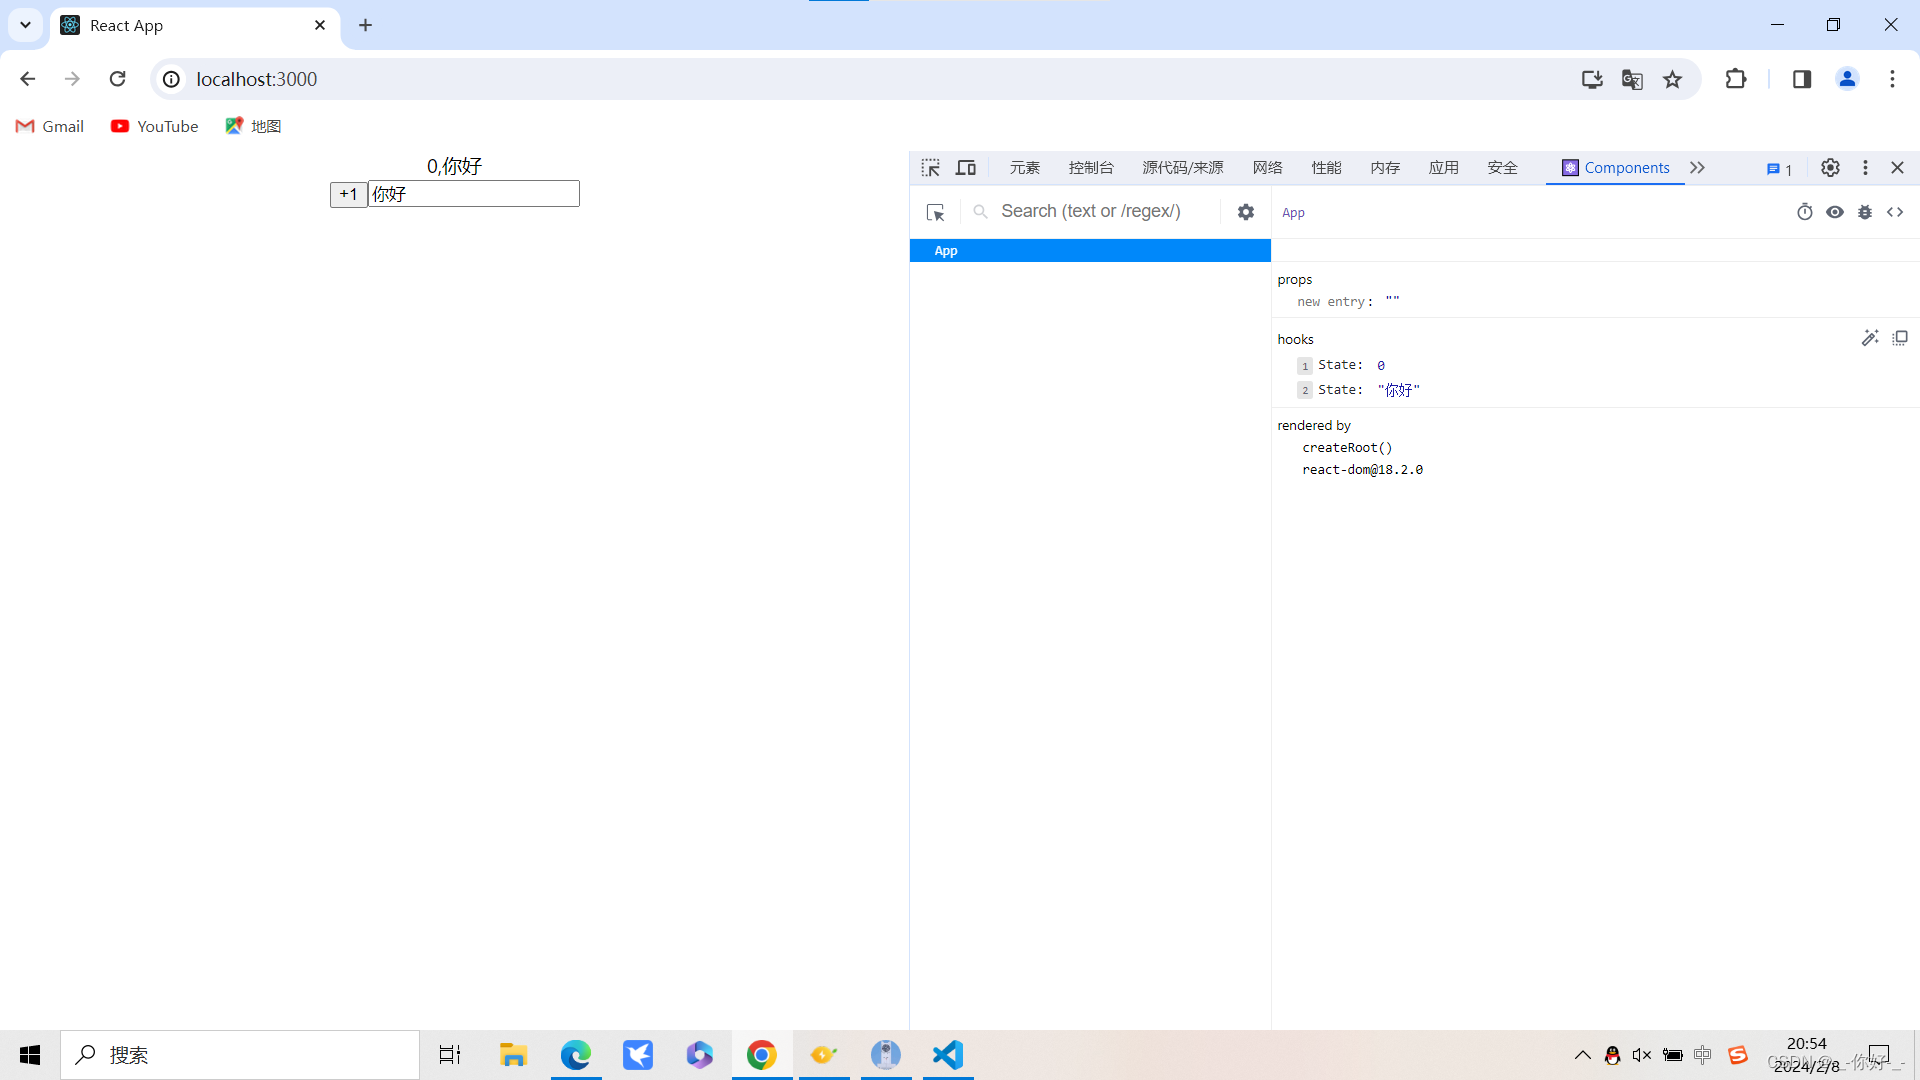Screen dimensions: 1920x1080
Task: Expand the hooks section in App component
Action: click(1295, 338)
